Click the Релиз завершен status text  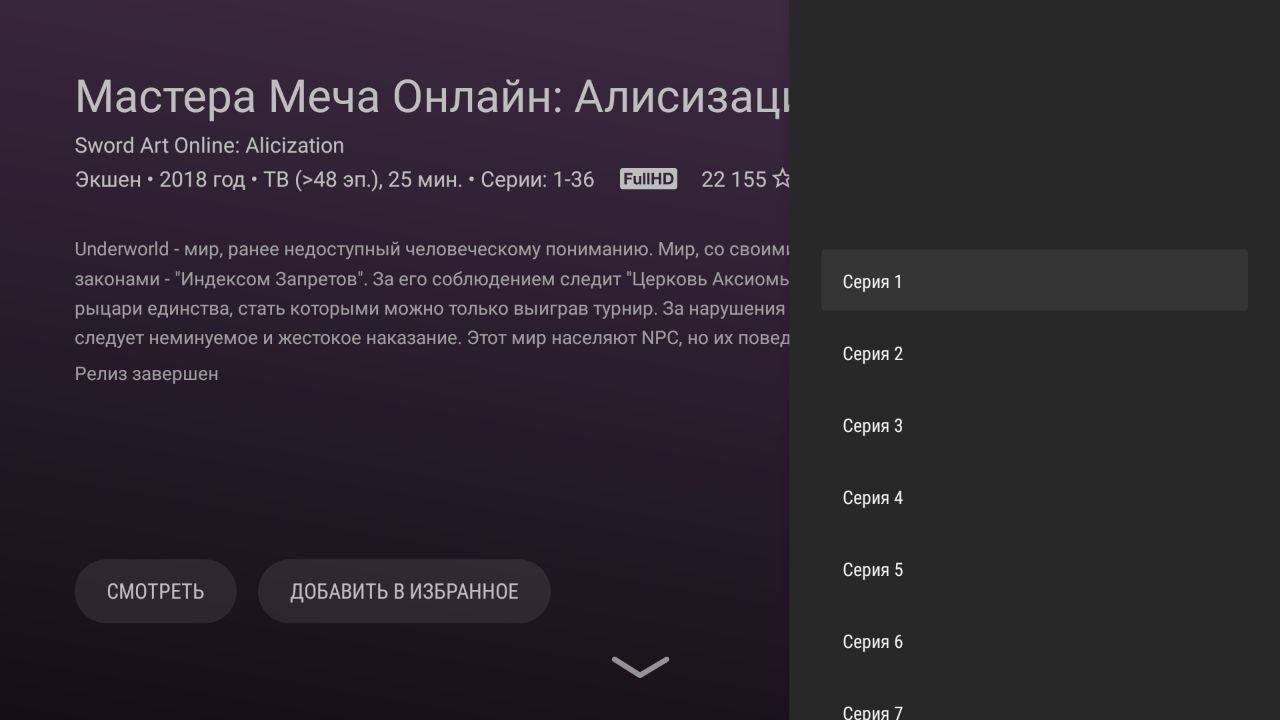click(x=146, y=374)
